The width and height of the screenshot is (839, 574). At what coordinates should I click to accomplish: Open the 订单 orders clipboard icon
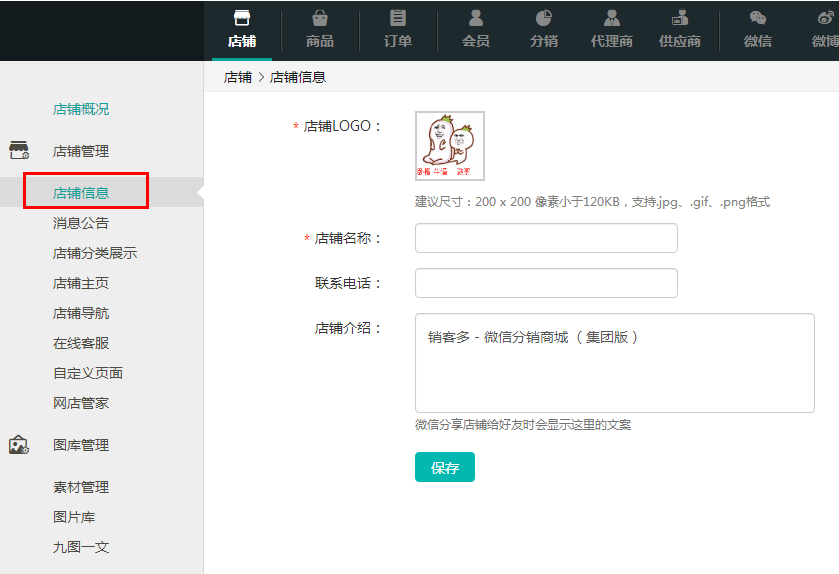click(398, 19)
